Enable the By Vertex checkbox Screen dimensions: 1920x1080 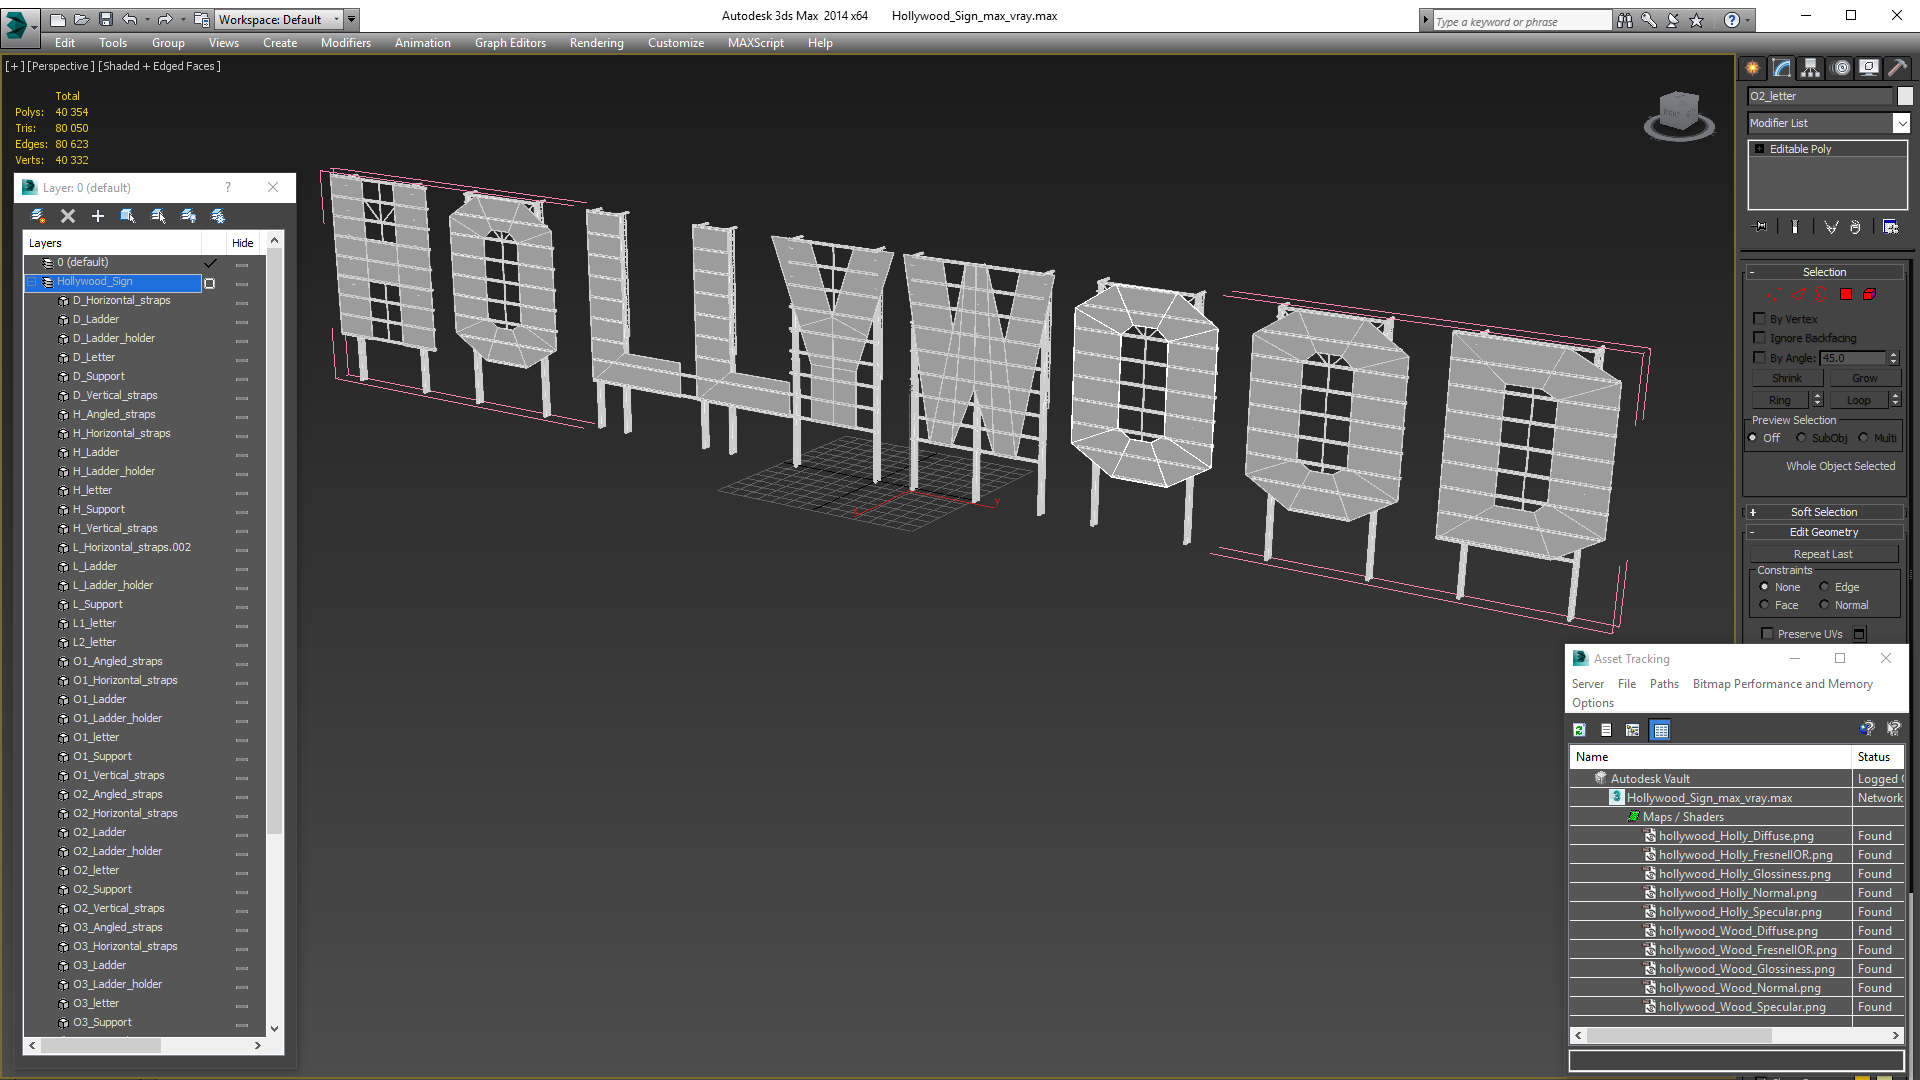(x=1760, y=319)
